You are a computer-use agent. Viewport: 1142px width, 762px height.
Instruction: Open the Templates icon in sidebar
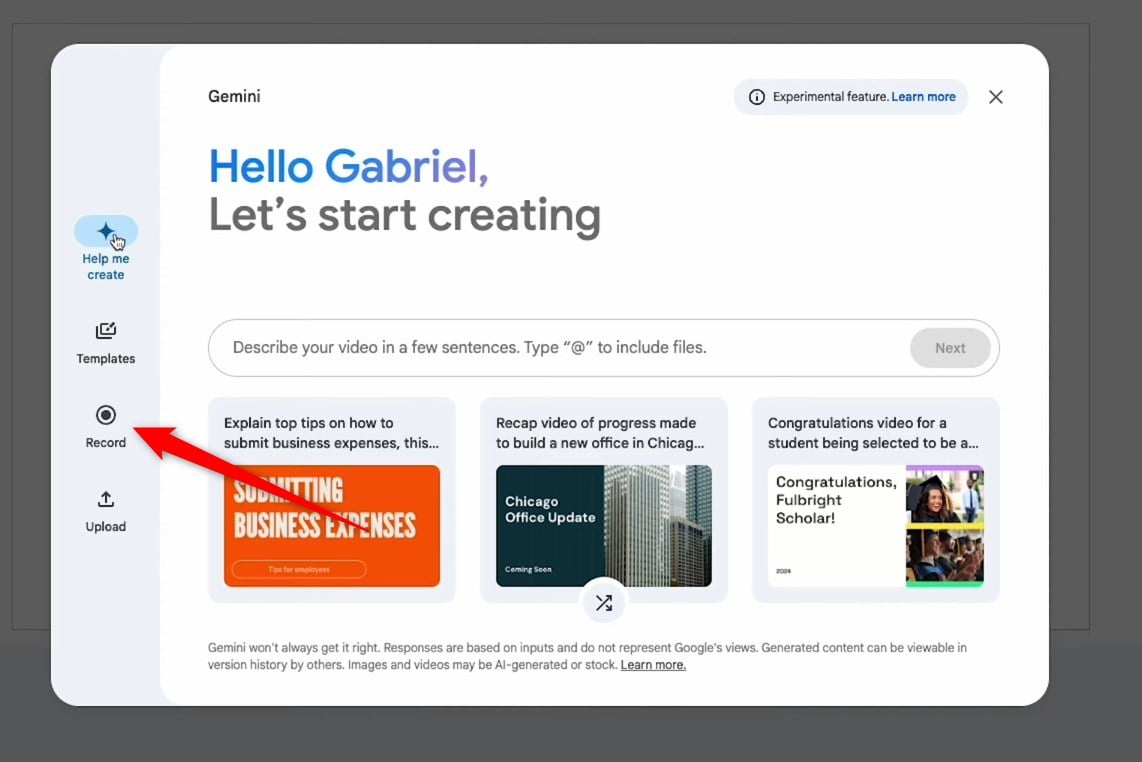[106, 331]
